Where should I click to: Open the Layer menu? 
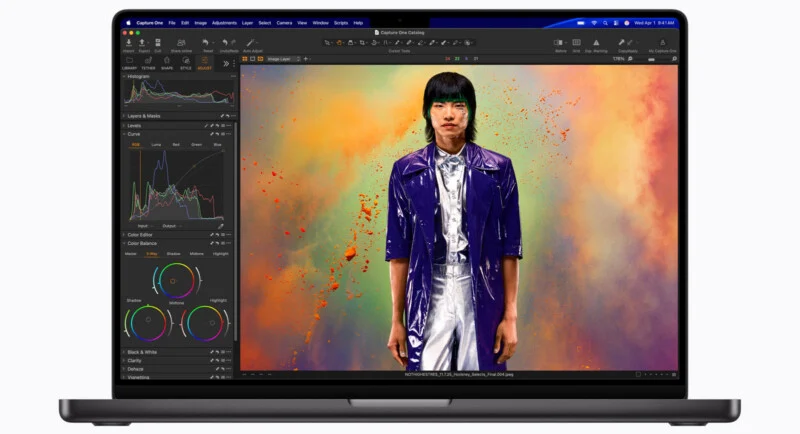247,23
